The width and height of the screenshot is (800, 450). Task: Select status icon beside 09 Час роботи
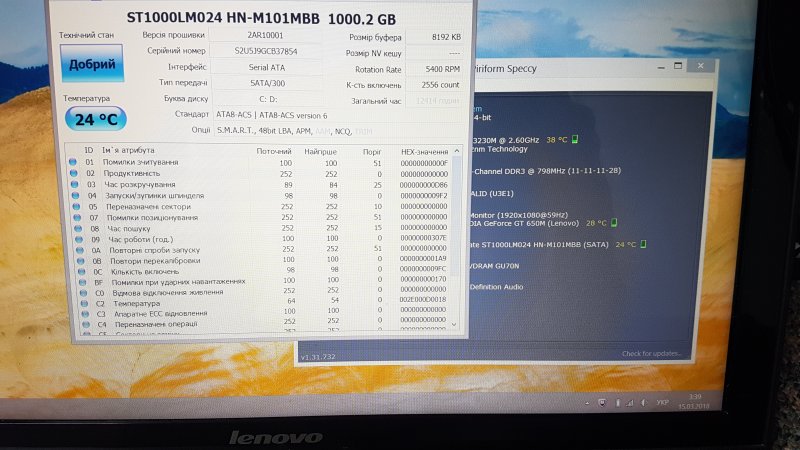tap(72, 238)
